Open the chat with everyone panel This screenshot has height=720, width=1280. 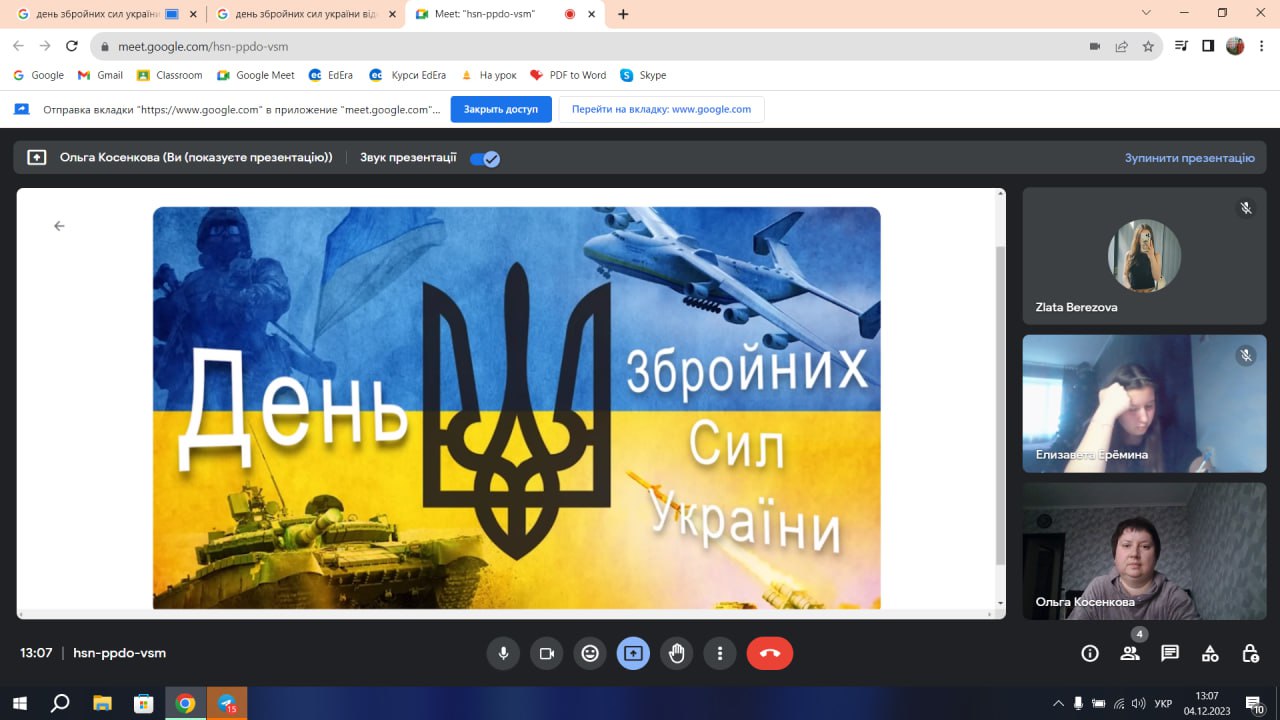pos(1170,654)
